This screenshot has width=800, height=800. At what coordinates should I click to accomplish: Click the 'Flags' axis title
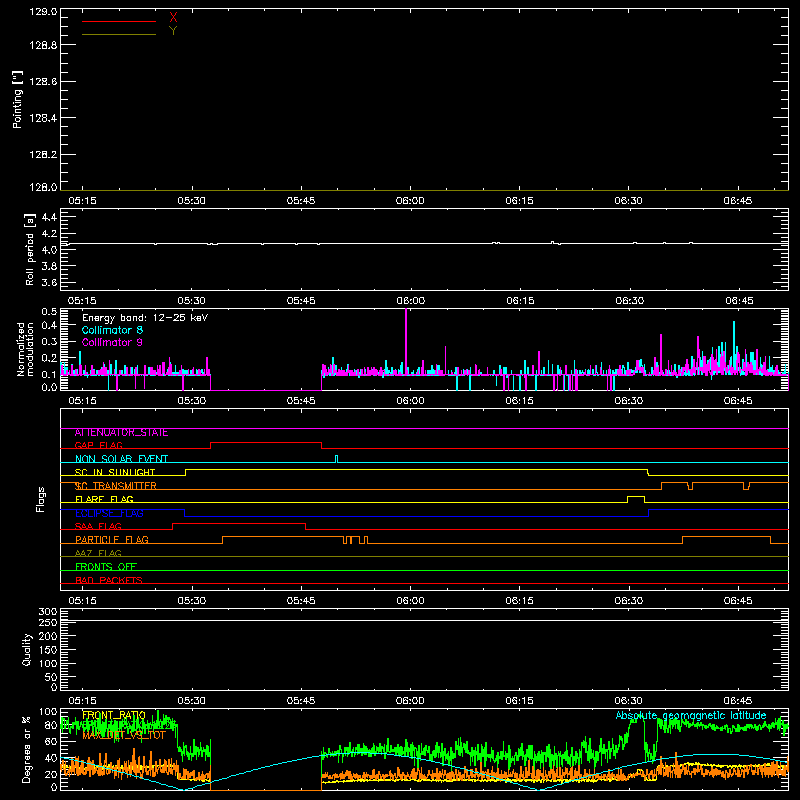point(40,499)
